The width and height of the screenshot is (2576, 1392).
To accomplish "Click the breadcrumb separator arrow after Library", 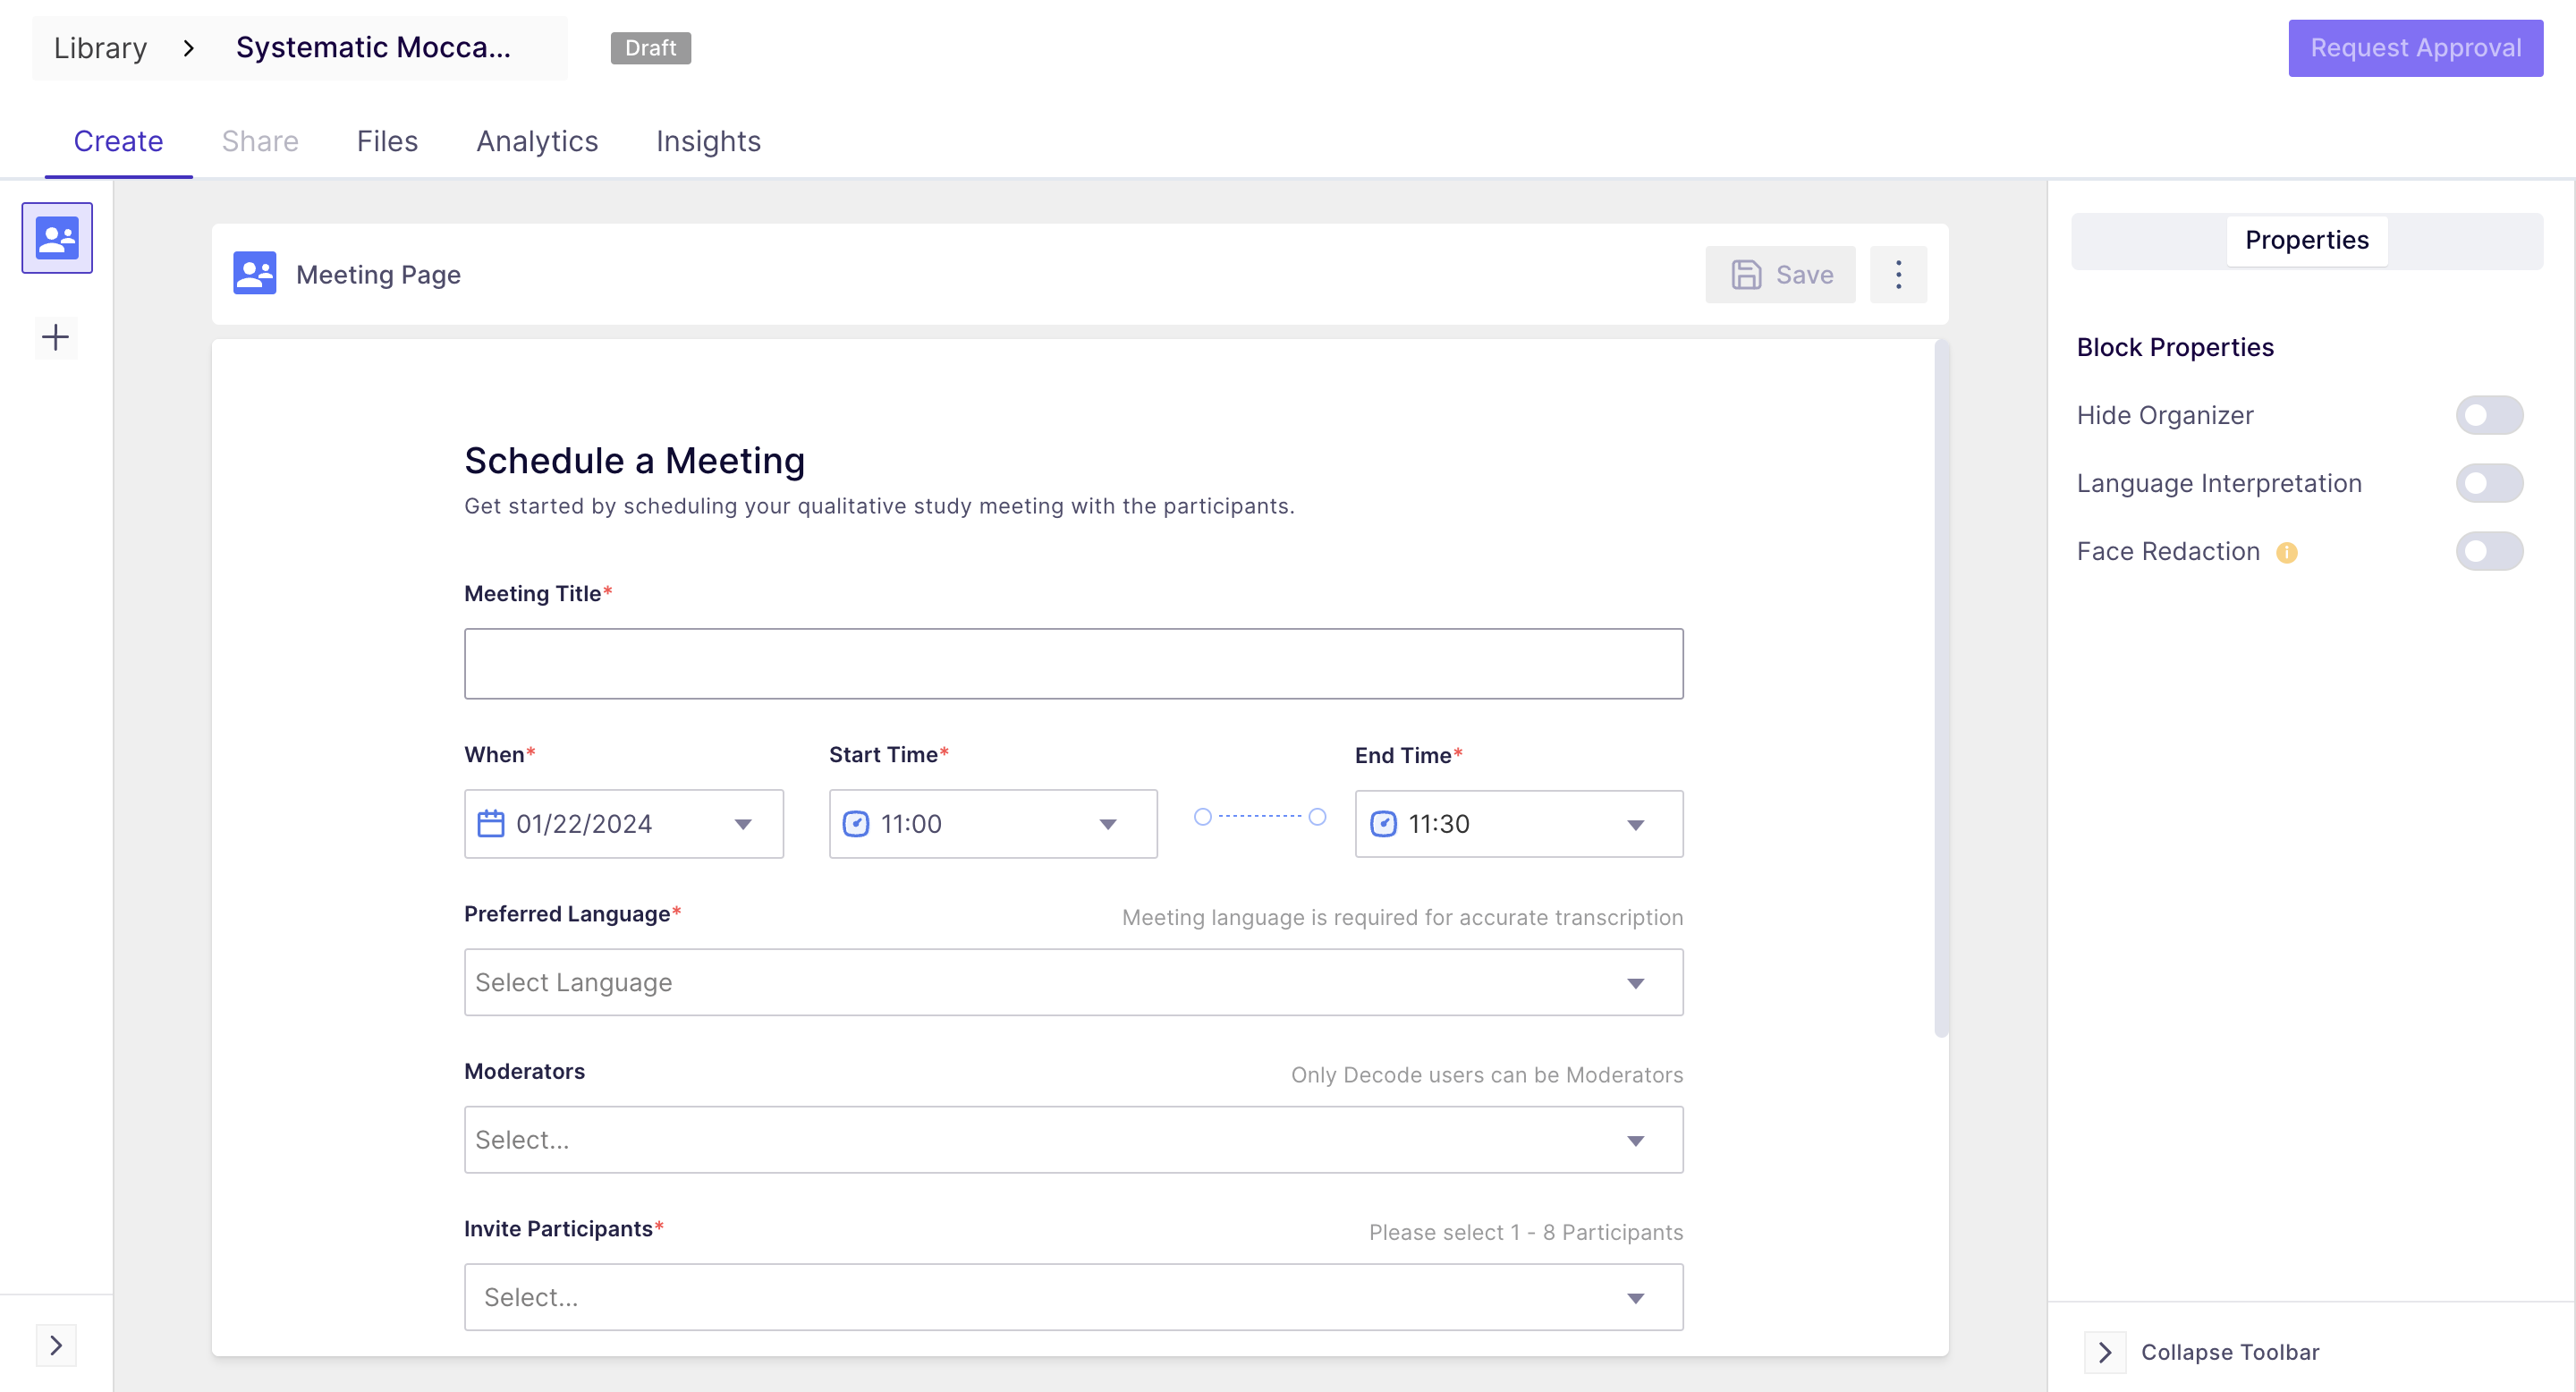I will (189, 48).
